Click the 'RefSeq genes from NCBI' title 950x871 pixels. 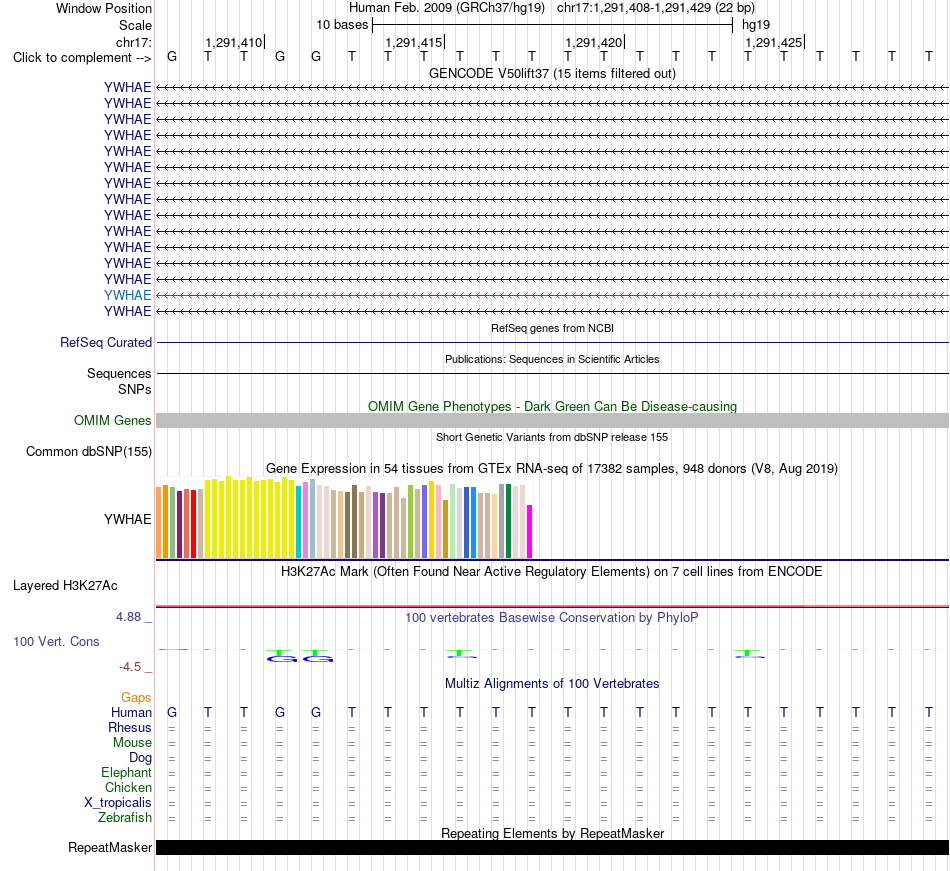point(552,328)
